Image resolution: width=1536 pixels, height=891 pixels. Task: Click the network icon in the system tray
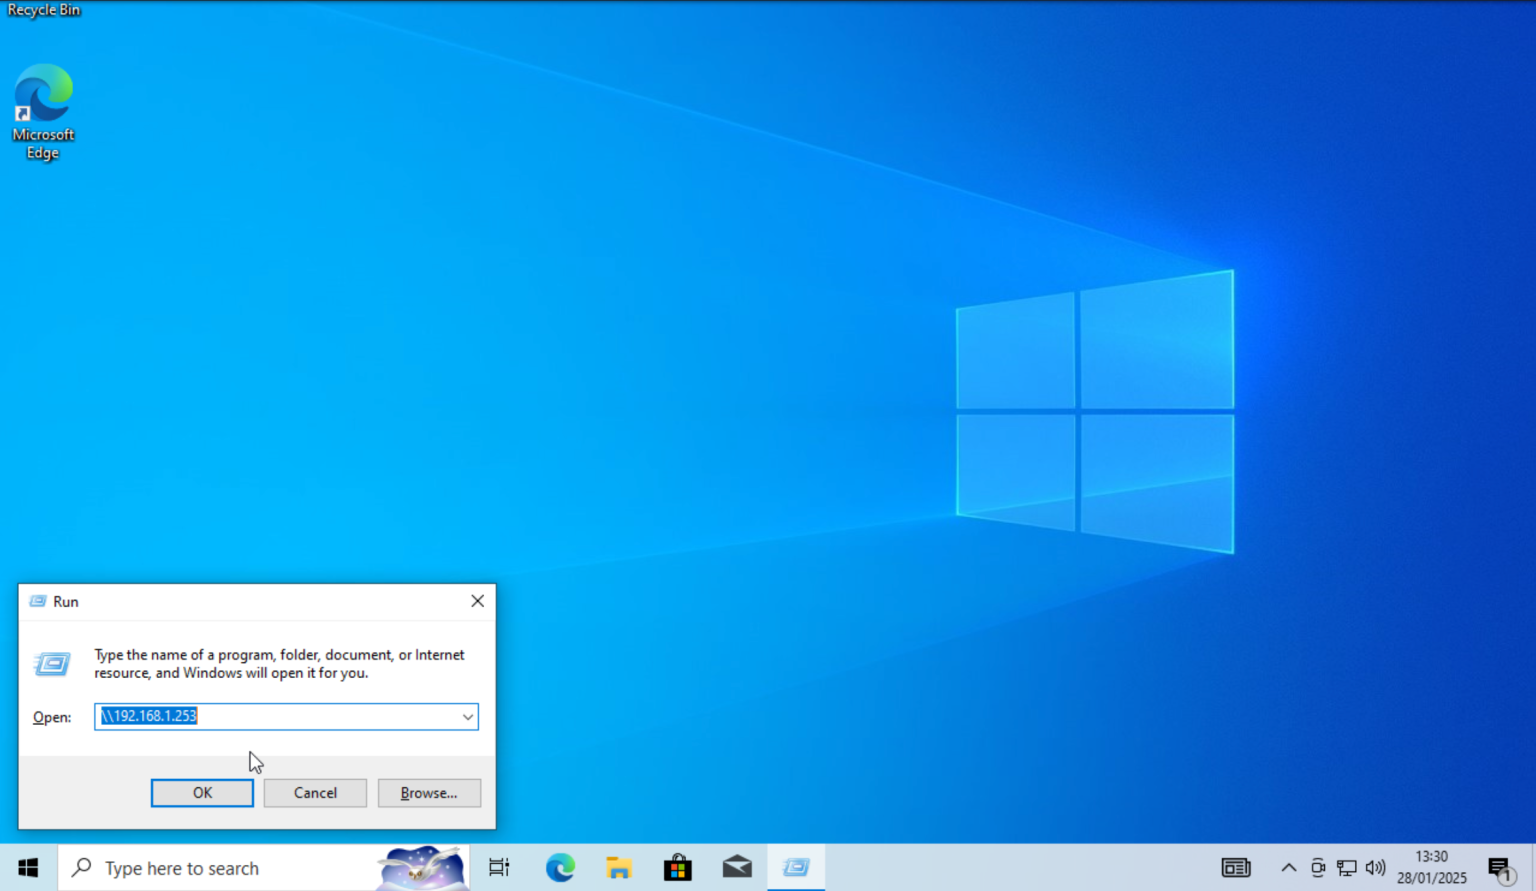[1347, 868]
